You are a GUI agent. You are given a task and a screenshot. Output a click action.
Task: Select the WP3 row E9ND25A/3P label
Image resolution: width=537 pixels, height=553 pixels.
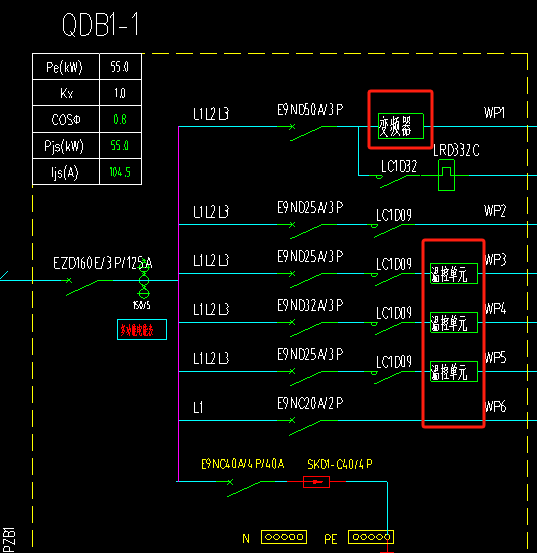pos(310,256)
